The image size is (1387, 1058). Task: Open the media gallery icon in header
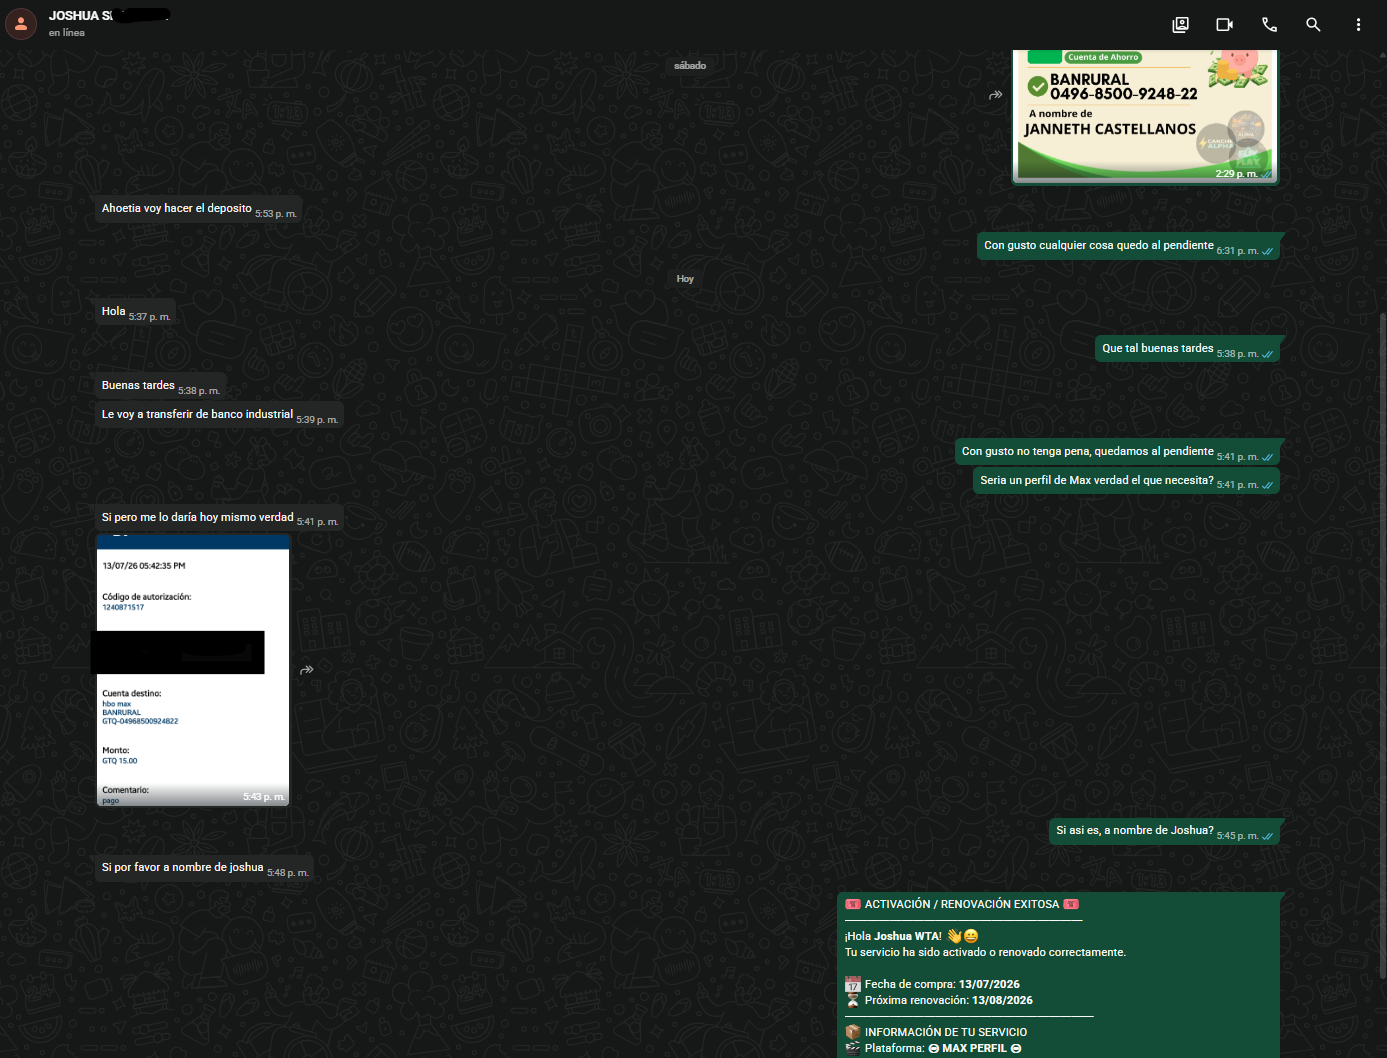[x=1180, y=25]
